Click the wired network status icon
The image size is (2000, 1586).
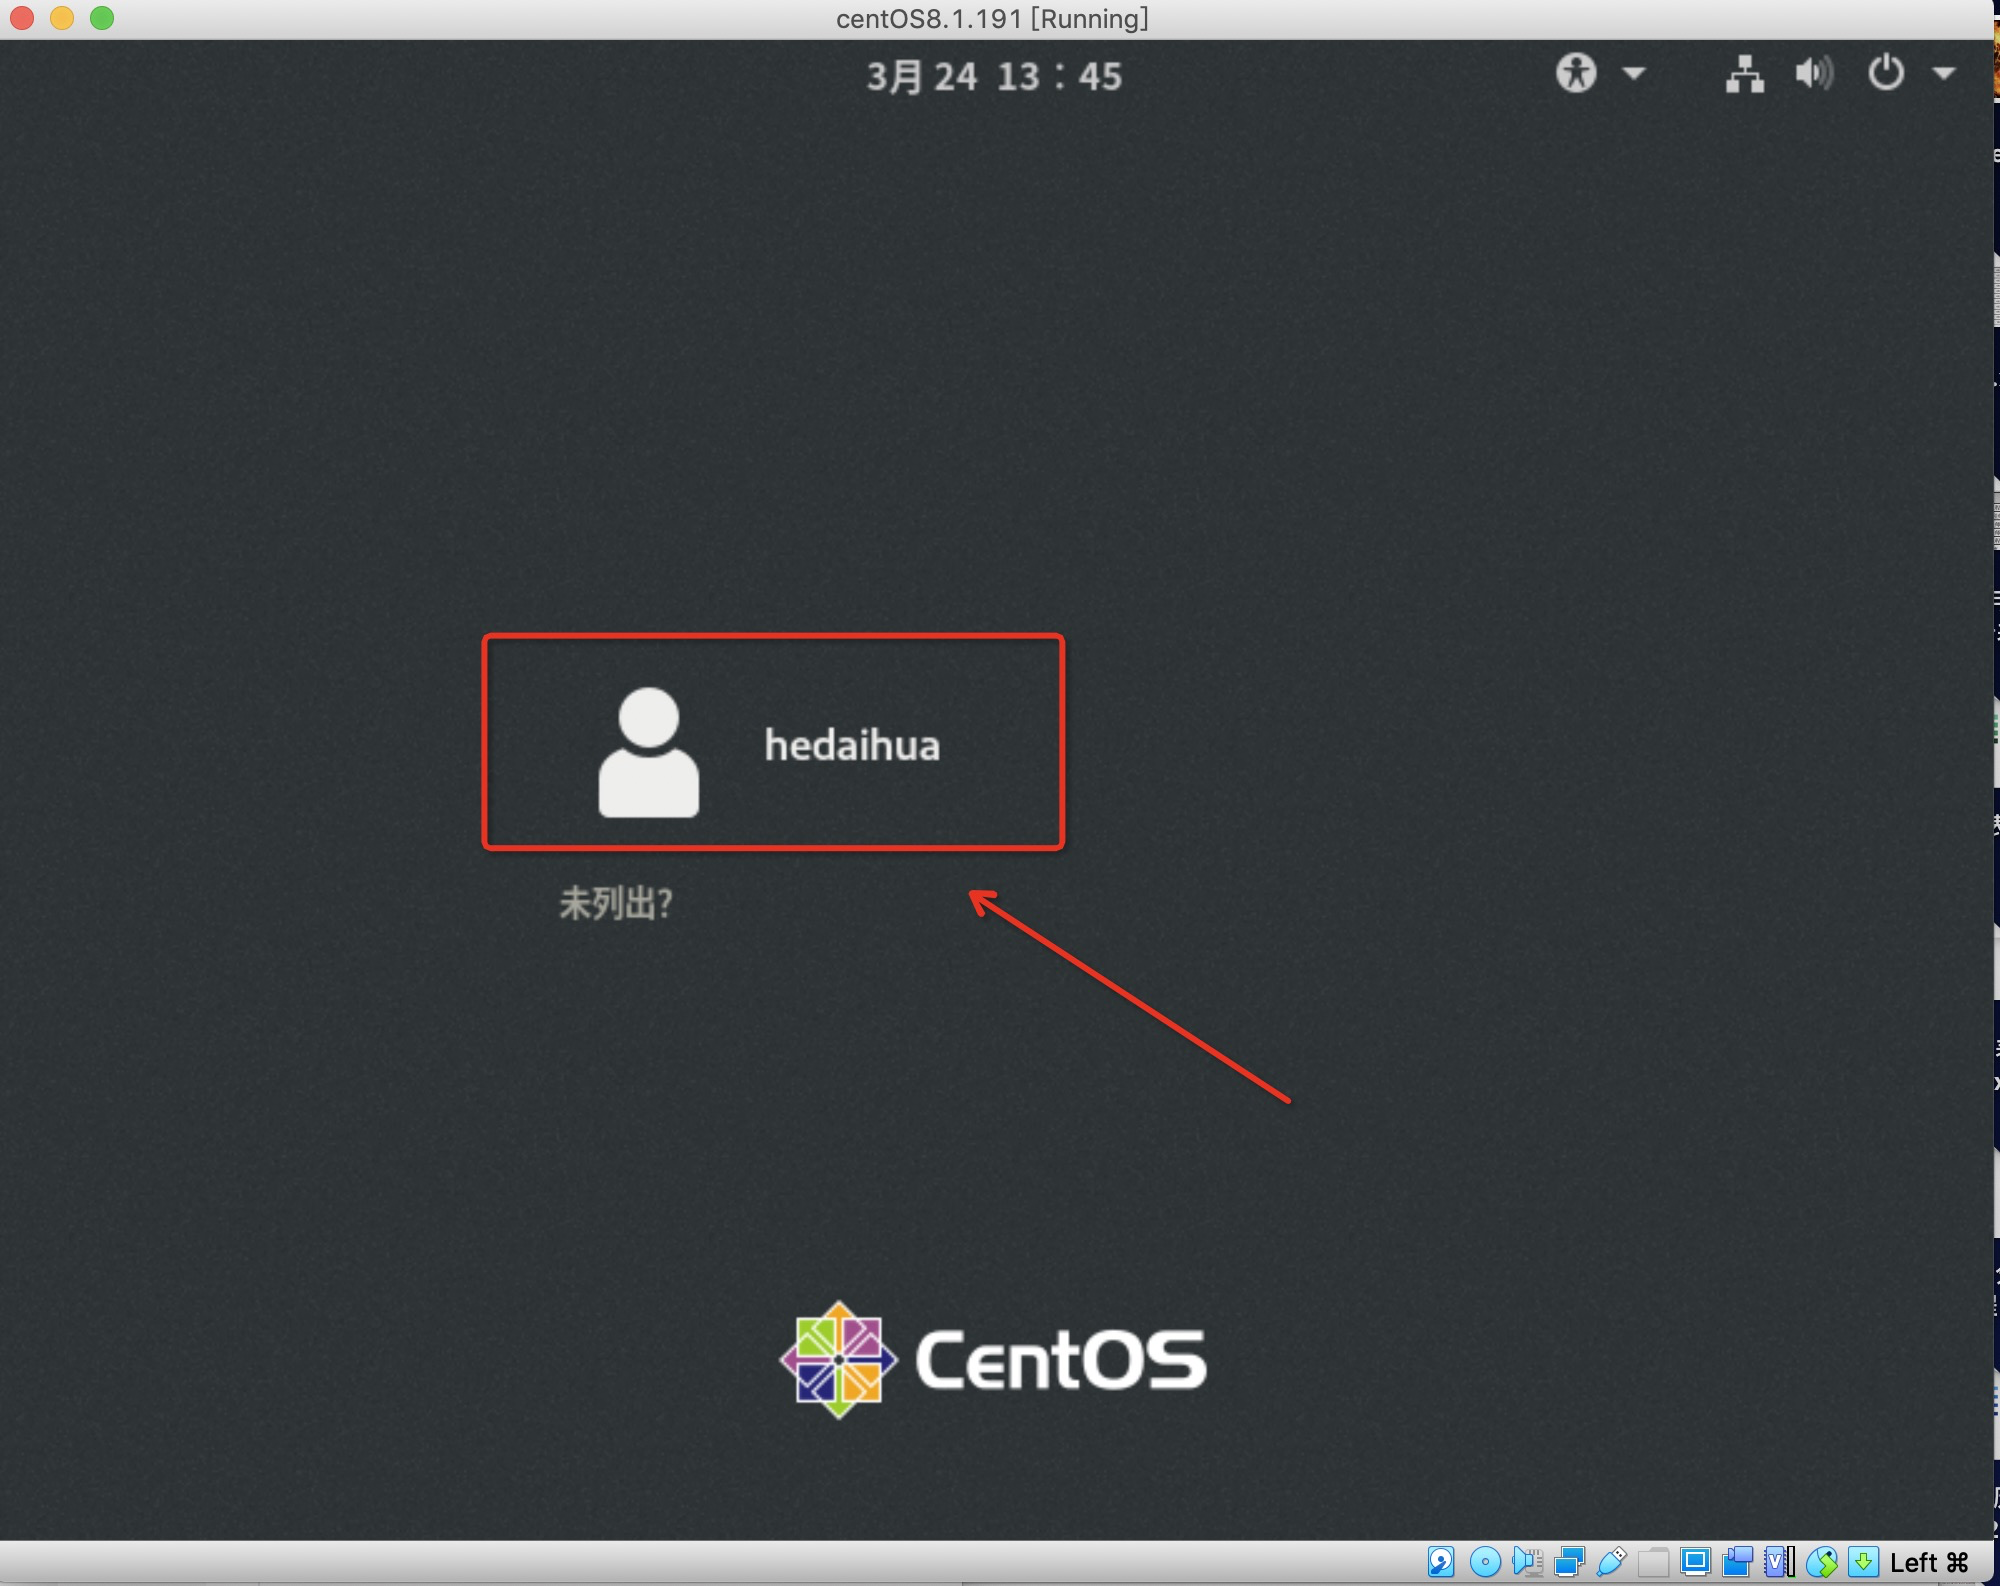(x=1744, y=74)
